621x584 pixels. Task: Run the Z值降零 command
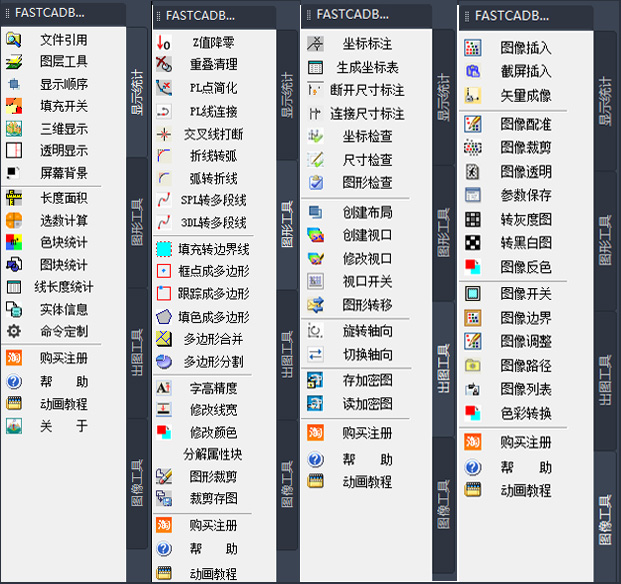pos(211,42)
